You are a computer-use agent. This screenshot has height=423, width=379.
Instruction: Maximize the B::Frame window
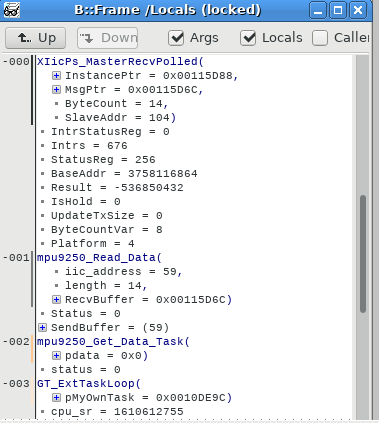point(338,10)
